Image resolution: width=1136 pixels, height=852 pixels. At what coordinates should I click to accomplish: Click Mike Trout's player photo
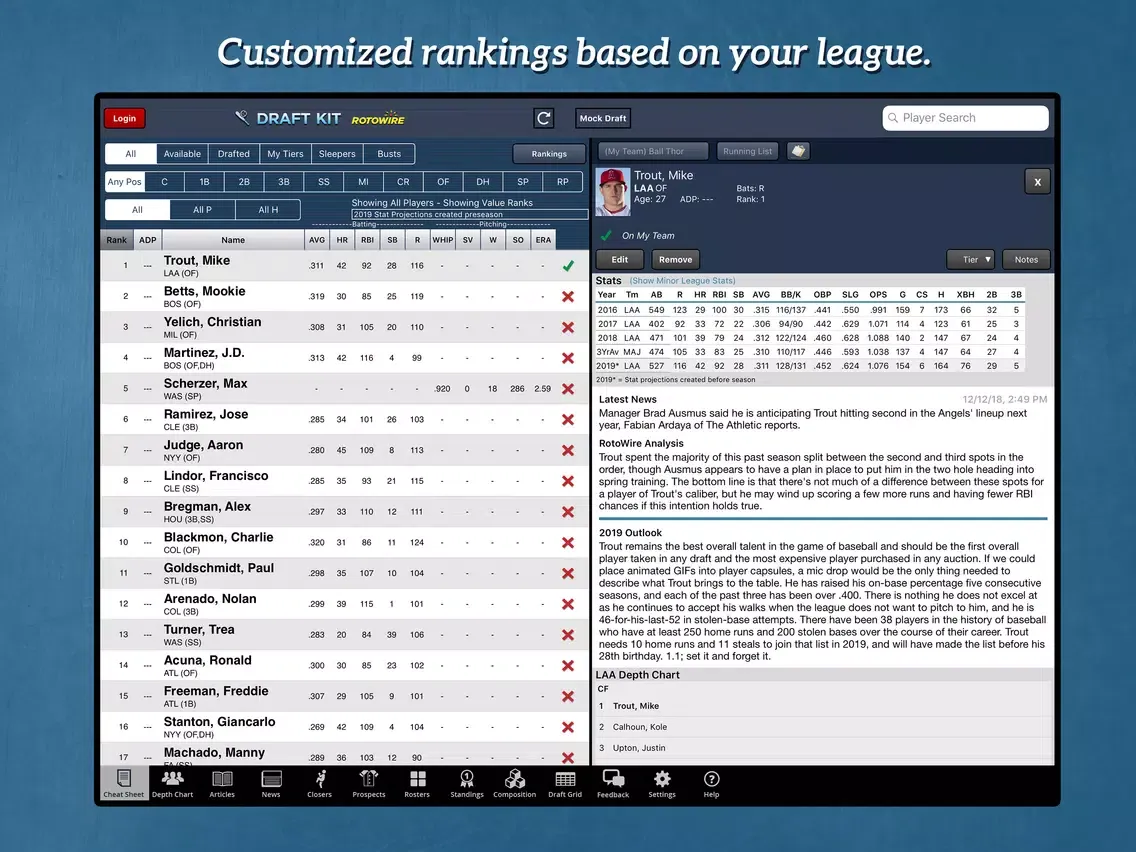613,192
